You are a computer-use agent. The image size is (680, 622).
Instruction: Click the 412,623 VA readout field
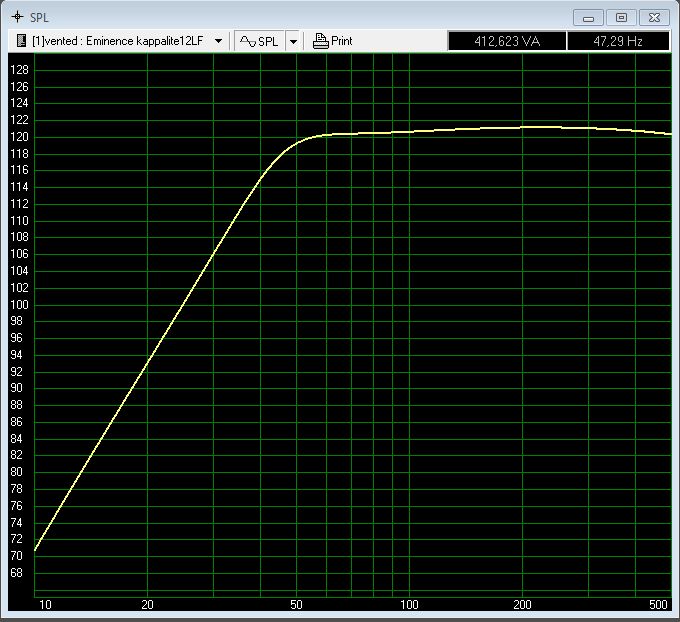(505, 41)
